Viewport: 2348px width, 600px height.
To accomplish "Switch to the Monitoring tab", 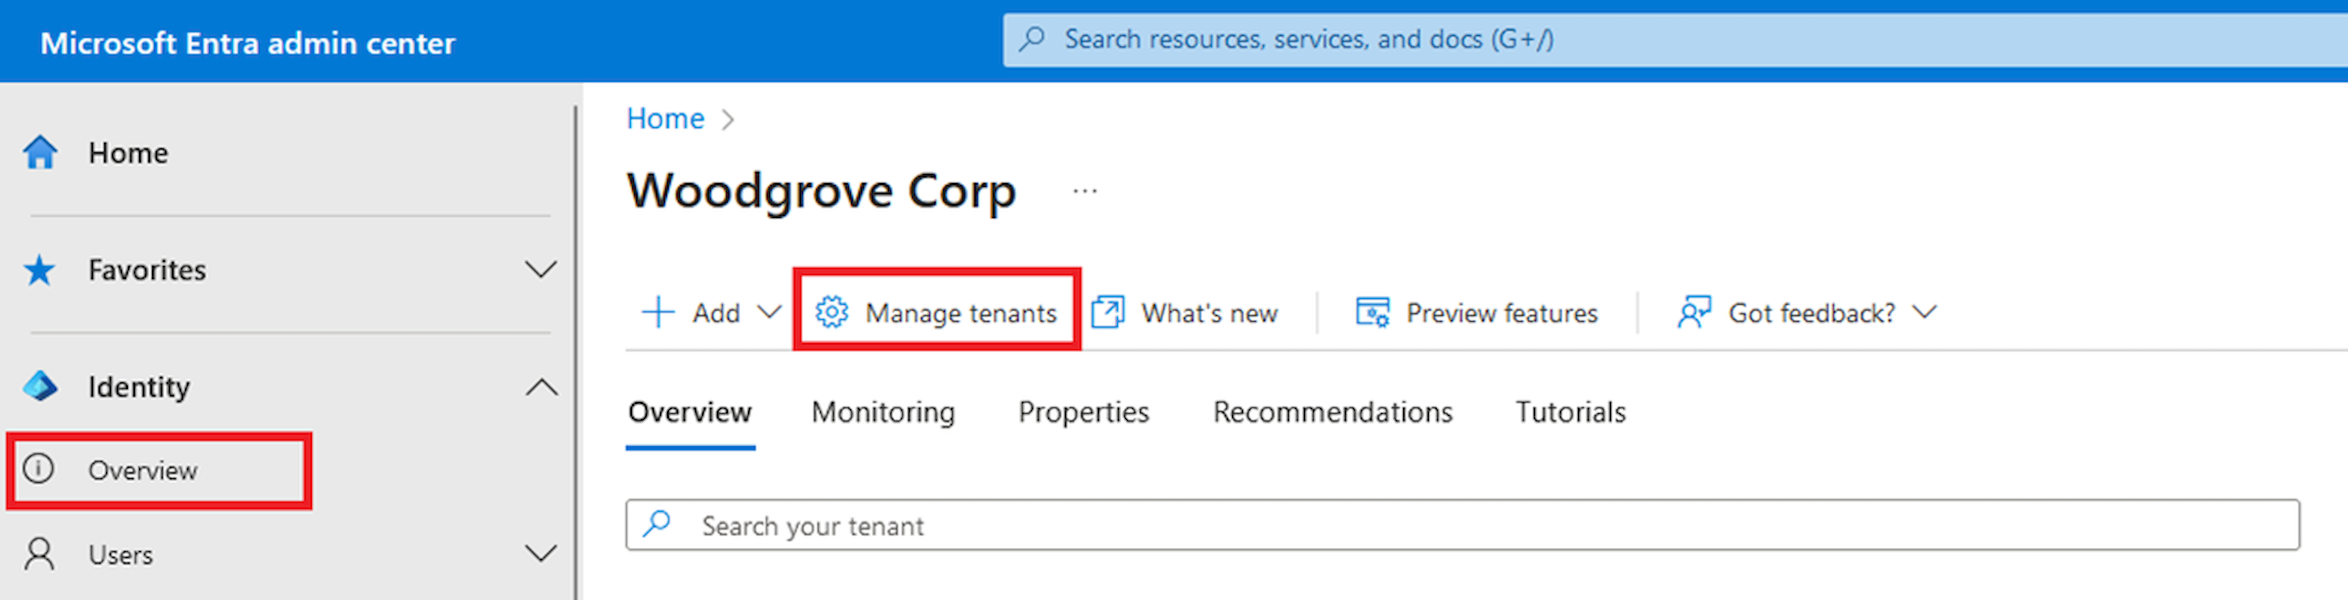I will pos(883,412).
